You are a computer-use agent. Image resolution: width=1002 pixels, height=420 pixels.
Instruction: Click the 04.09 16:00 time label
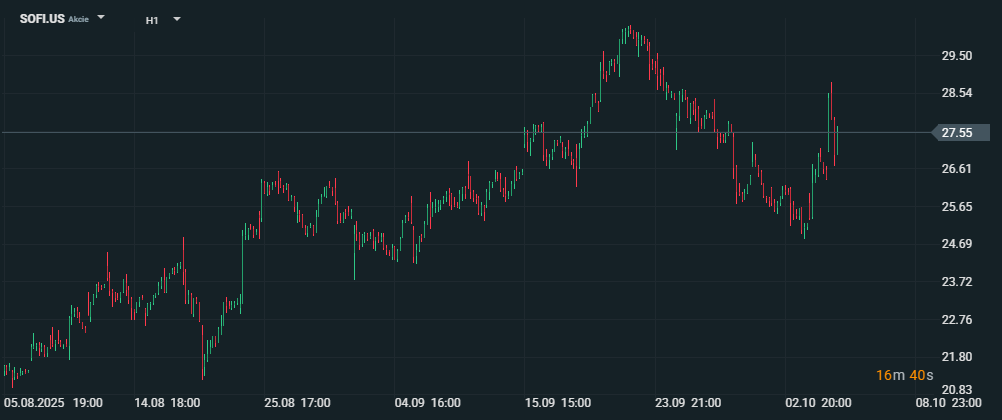428,403
